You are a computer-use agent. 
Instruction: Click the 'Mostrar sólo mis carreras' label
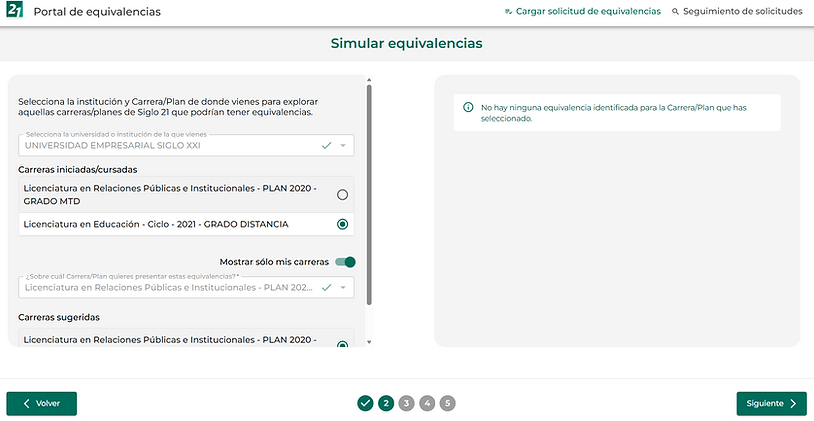(x=274, y=262)
